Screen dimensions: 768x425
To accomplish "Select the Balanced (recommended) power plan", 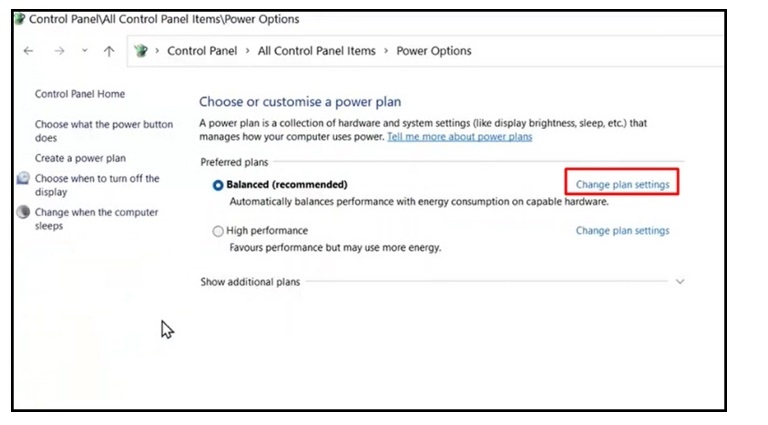I will [x=218, y=185].
